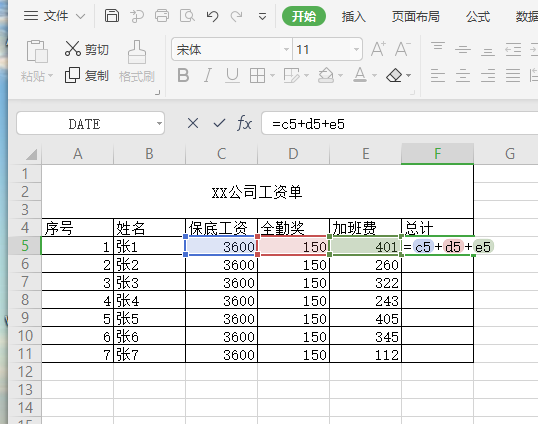Click the XX公司工资单 title cell
Screen dimensions: 538x424
coord(257,192)
